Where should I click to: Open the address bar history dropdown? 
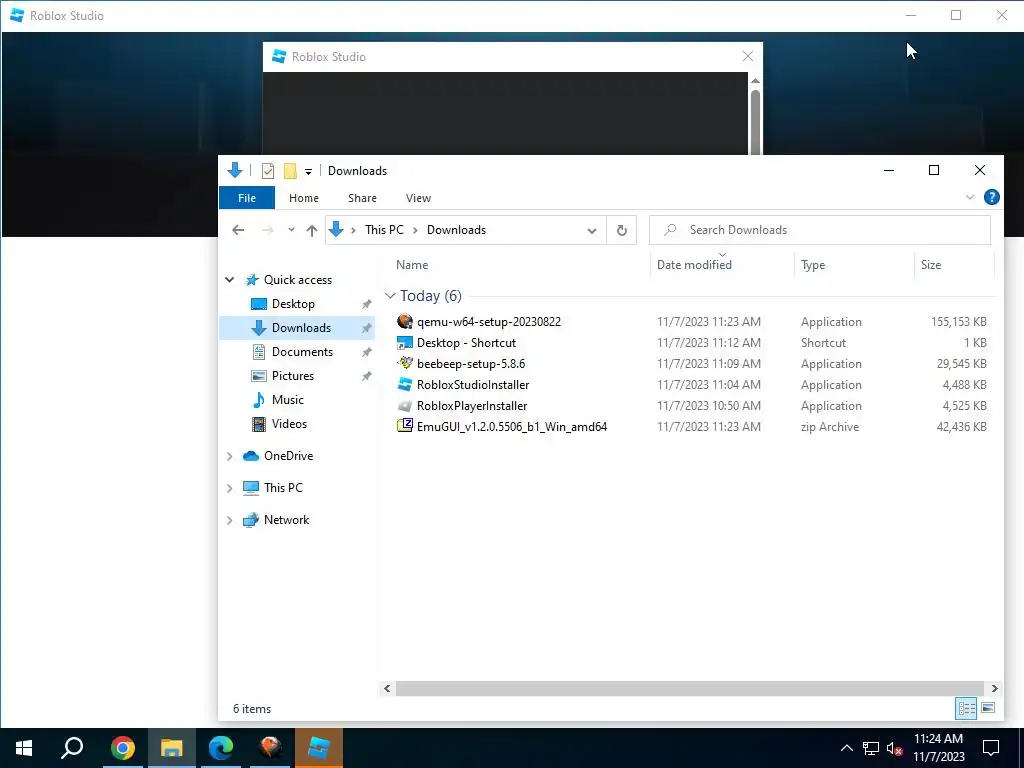coord(592,231)
